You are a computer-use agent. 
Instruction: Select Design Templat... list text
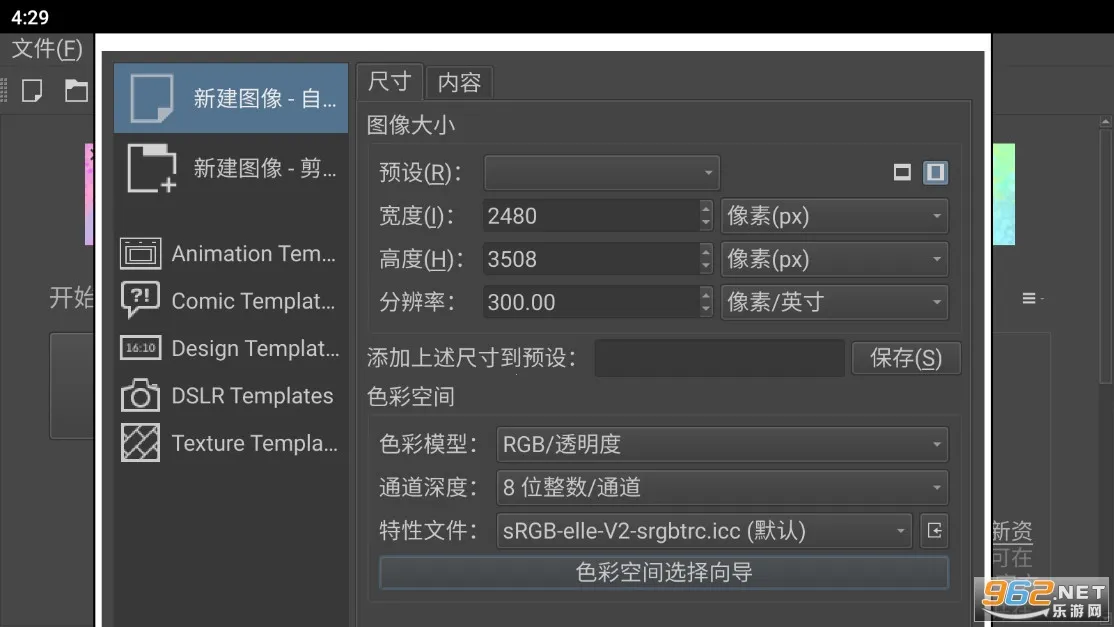(255, 349)
